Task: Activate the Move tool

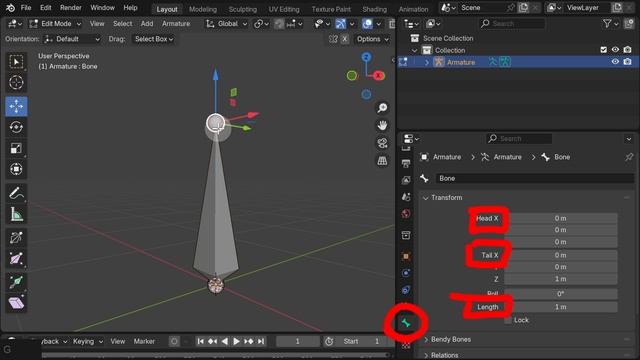Action: pos(16,106)
